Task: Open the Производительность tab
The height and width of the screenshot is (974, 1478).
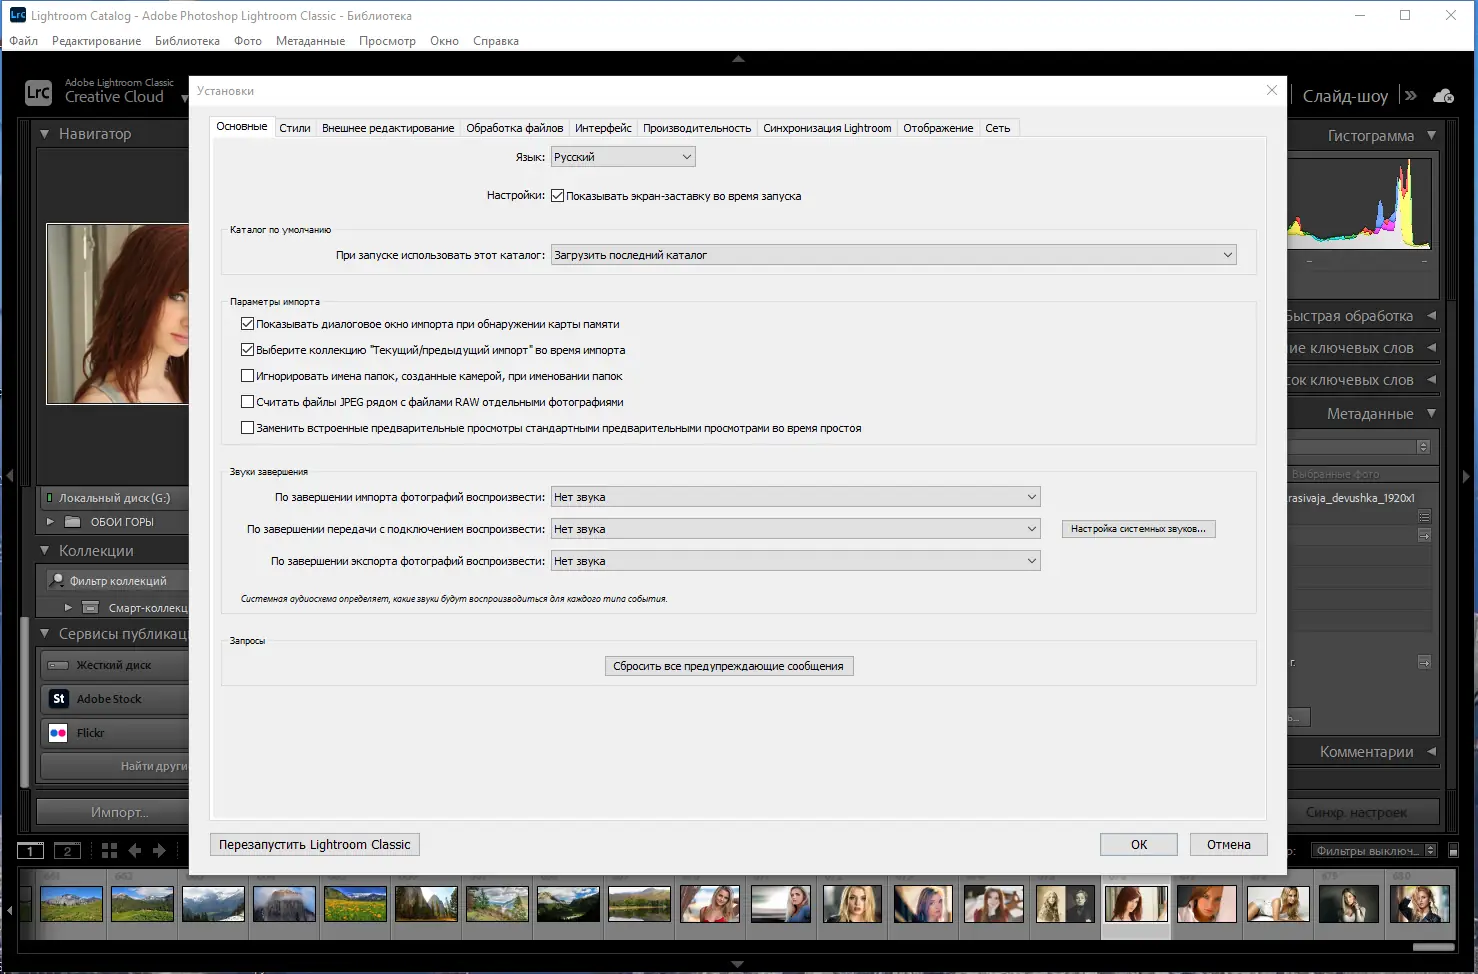Action: (697, 128)
